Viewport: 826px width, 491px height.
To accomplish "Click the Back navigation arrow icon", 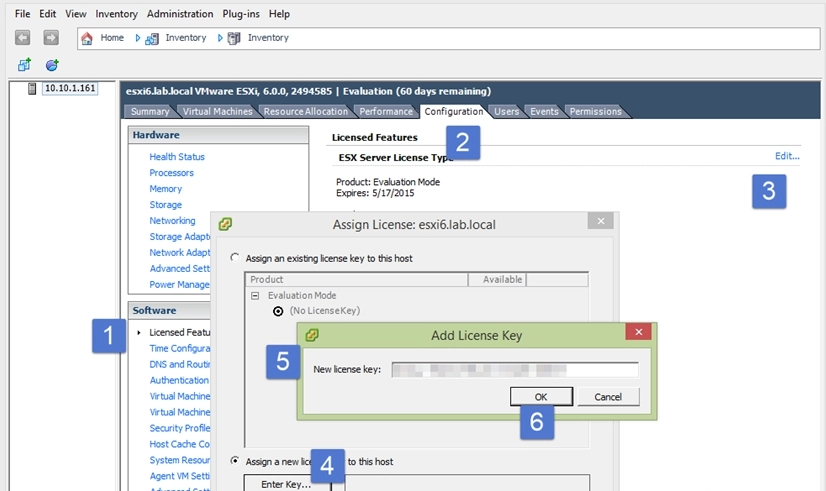I will click(22, 38).
